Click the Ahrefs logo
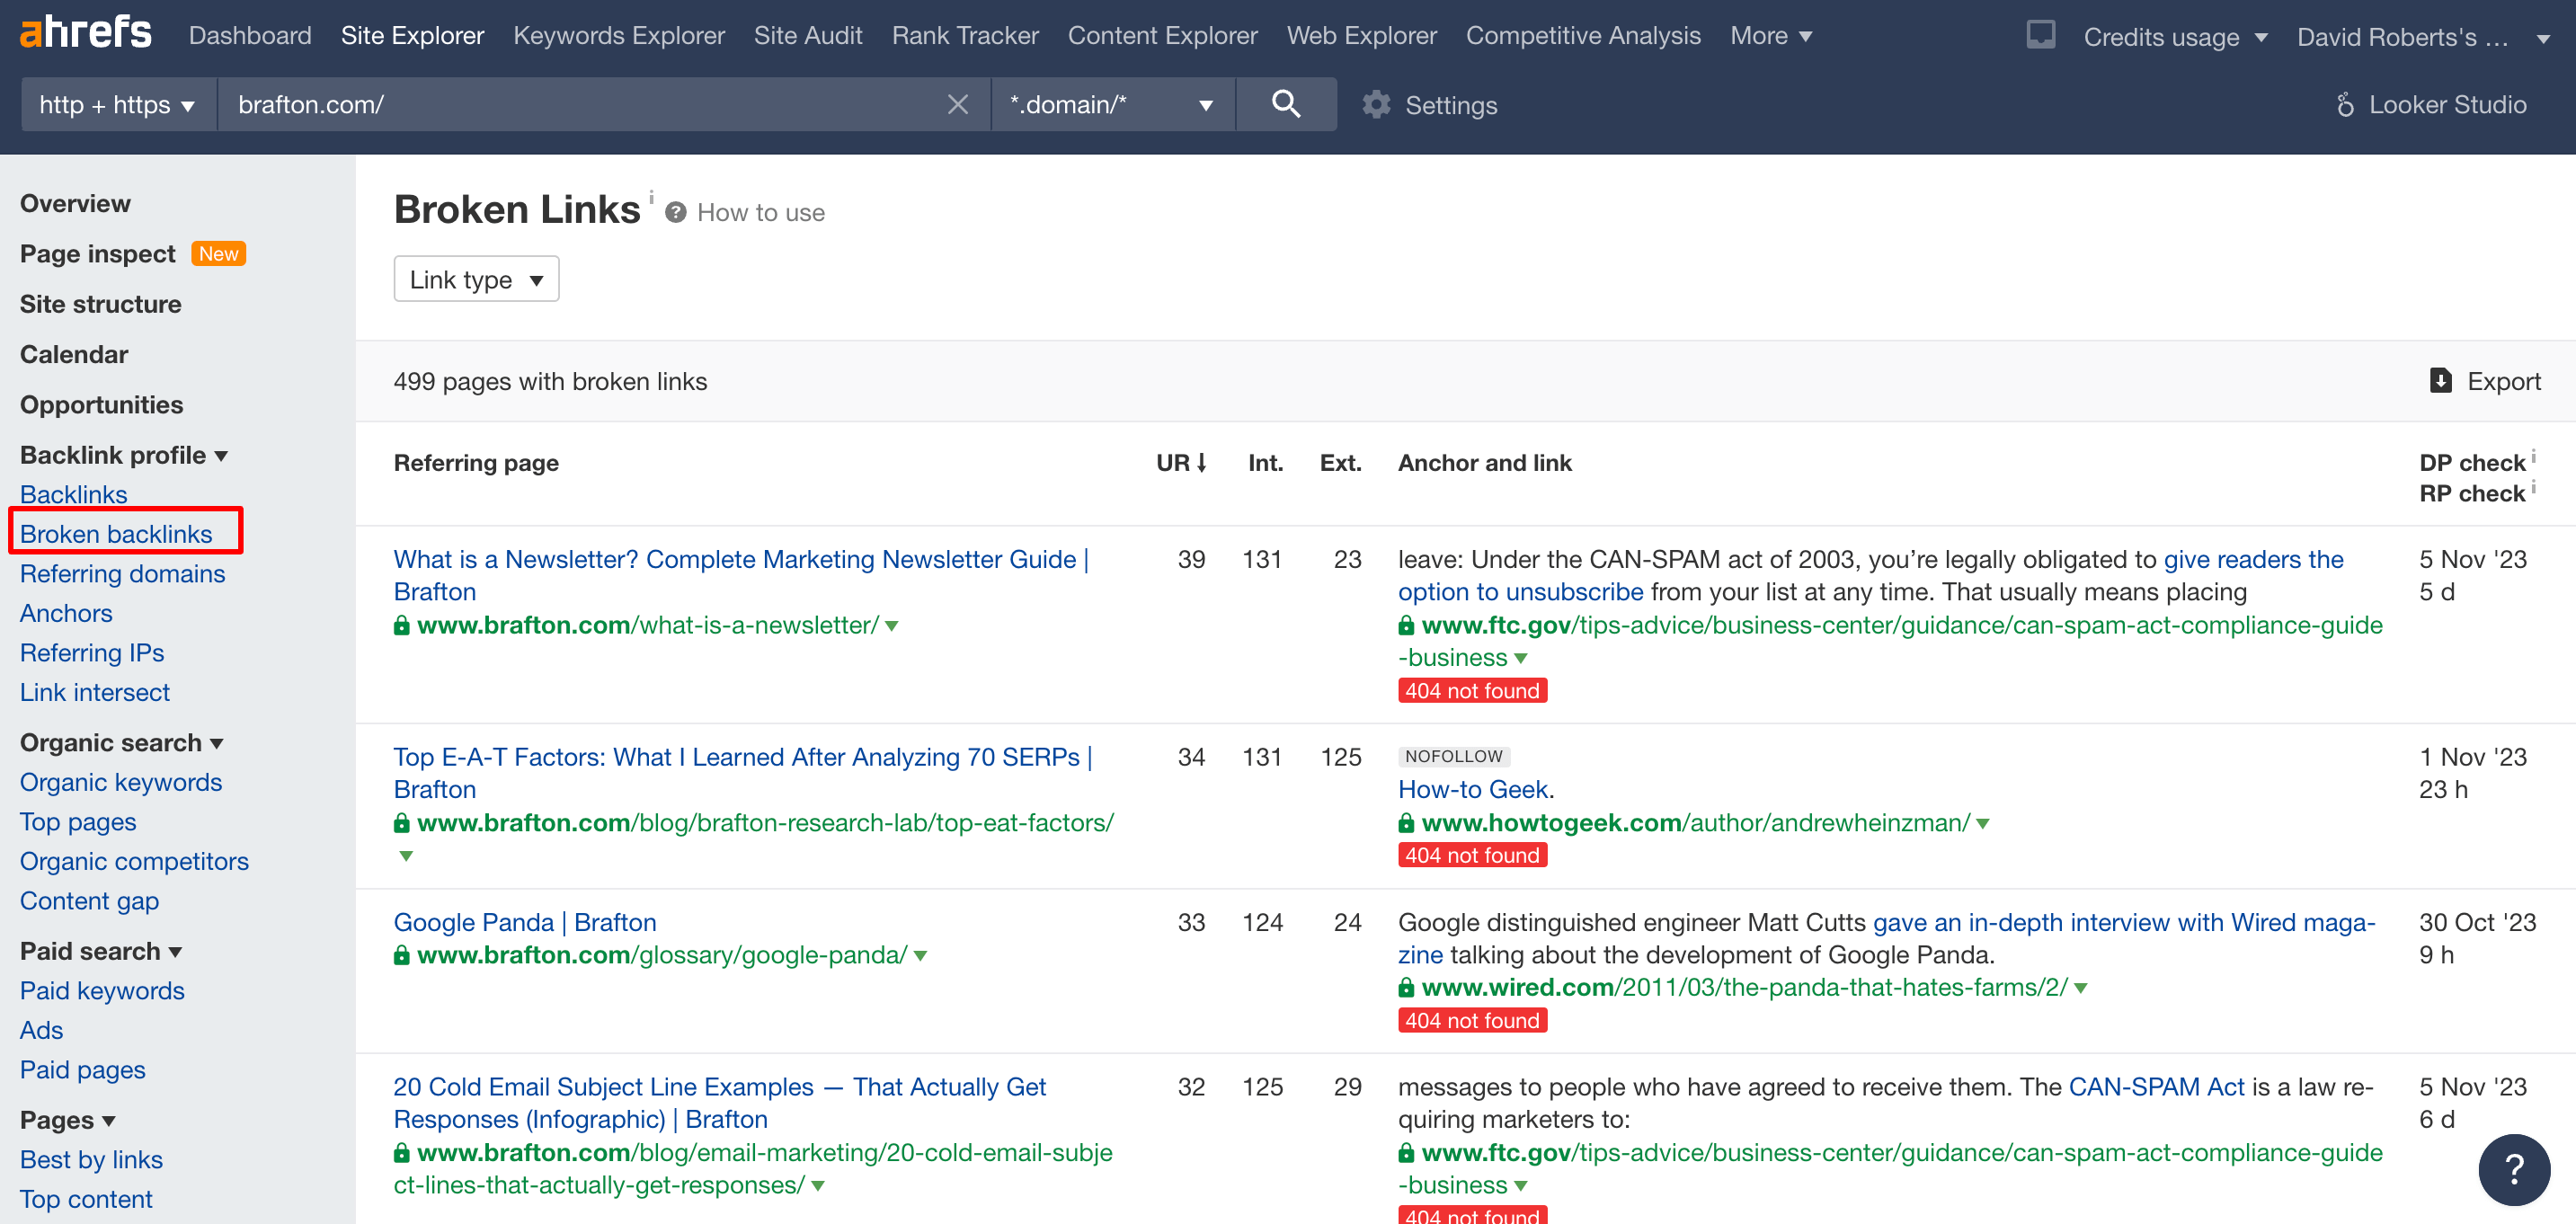 pos(86,33)
